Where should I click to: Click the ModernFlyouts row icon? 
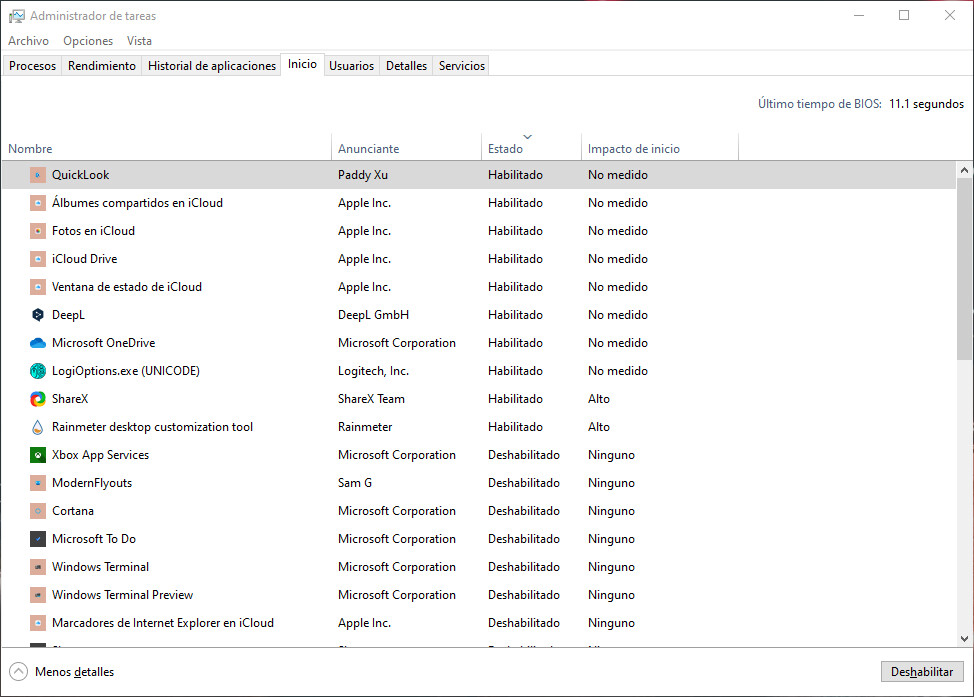(38, 483)
